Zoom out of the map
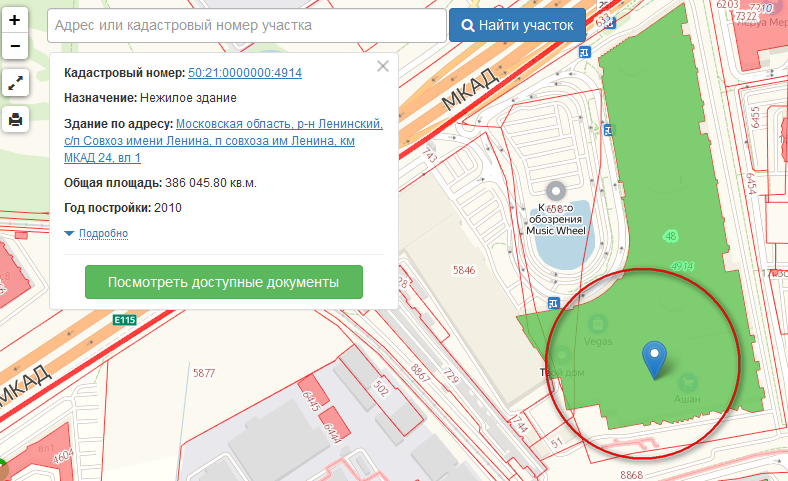This screenshot has width=788, height=481. (15, 46)
